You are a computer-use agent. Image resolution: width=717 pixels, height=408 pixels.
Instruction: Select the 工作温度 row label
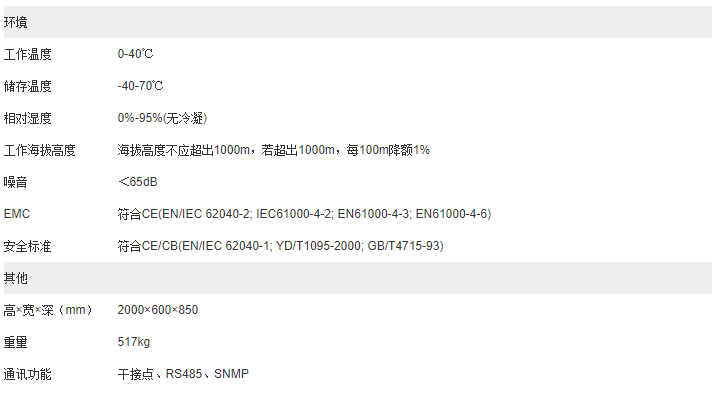[x=28, y=54]
